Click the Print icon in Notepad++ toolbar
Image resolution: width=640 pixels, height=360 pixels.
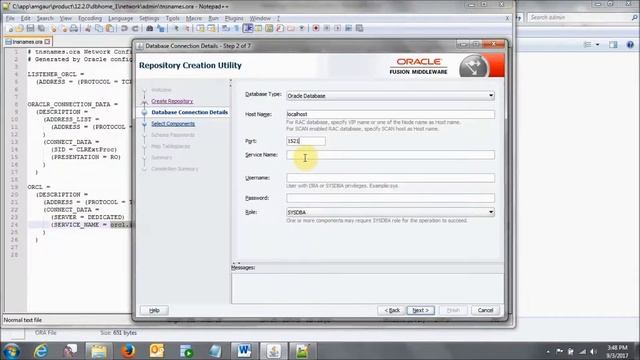pos(73,28)
